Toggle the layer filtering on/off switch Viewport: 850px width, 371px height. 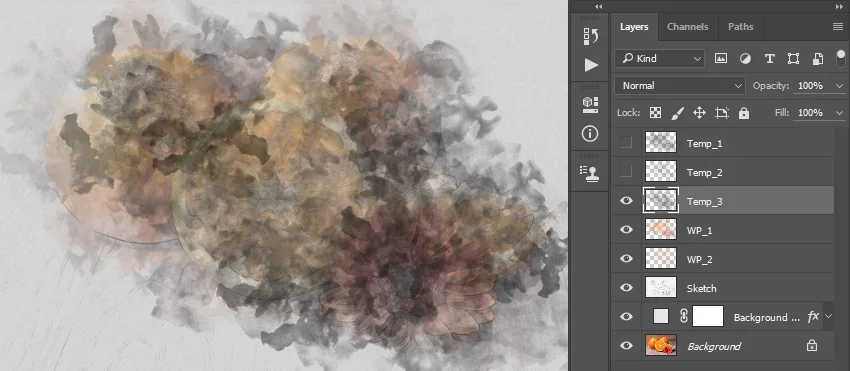(x=841, y=58)
